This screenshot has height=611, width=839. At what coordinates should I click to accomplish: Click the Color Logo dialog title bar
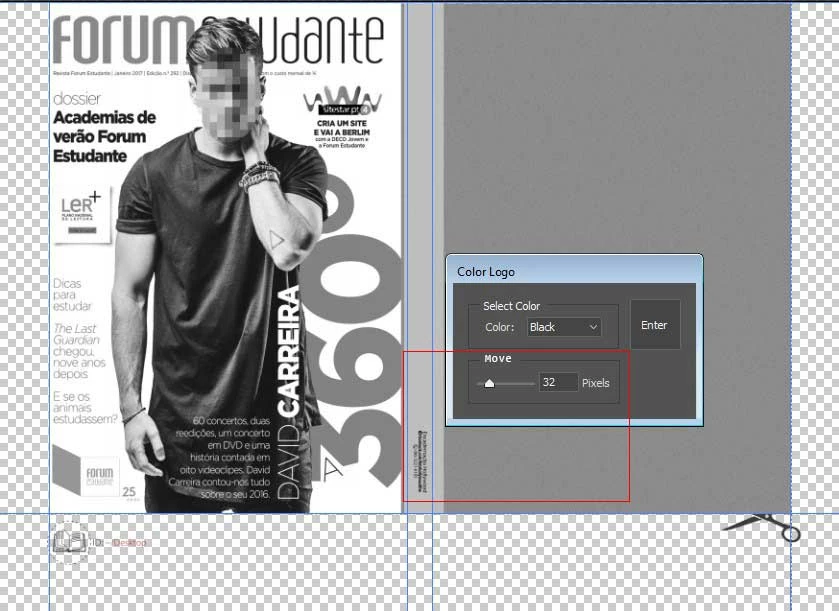[574, 271]
